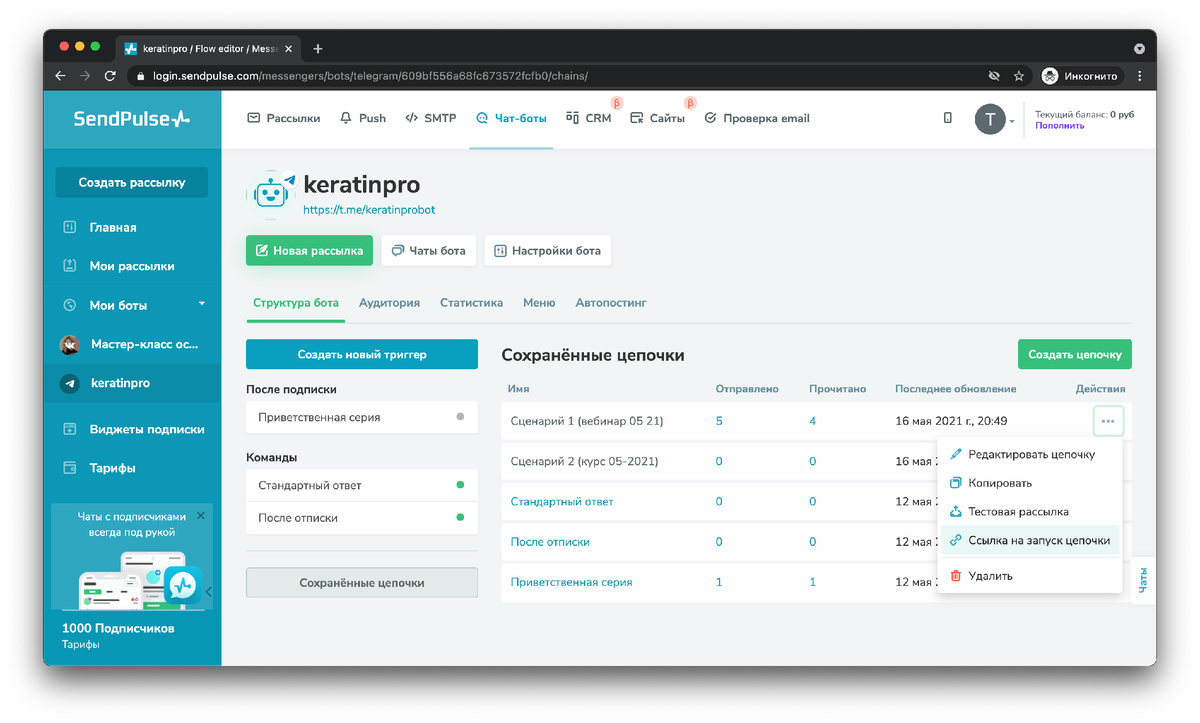Switch to Статистика tab
The image size is (1200, 723).
[471, 303]
